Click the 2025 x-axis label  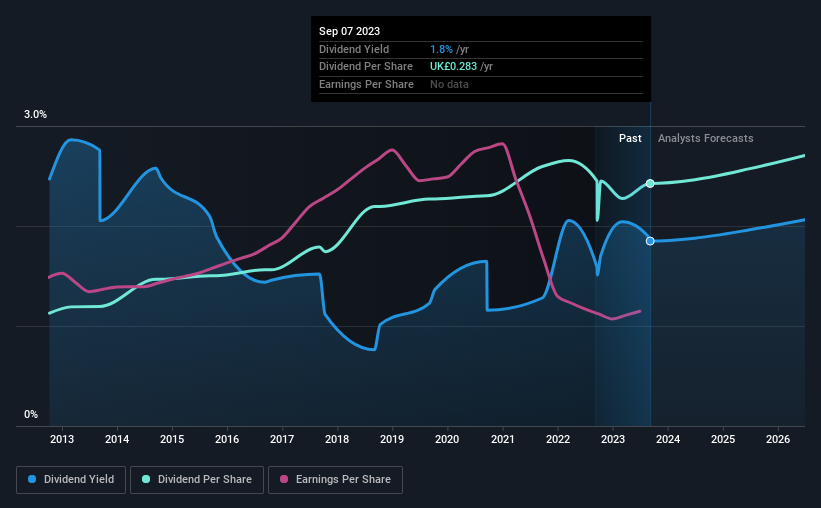[x=723, y=439]
